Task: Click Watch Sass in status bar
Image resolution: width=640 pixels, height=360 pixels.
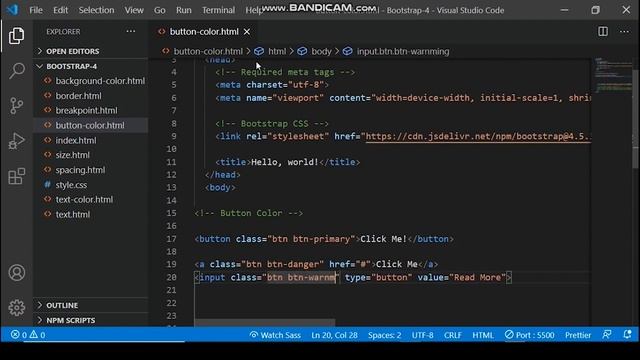Action: (275, 335)
